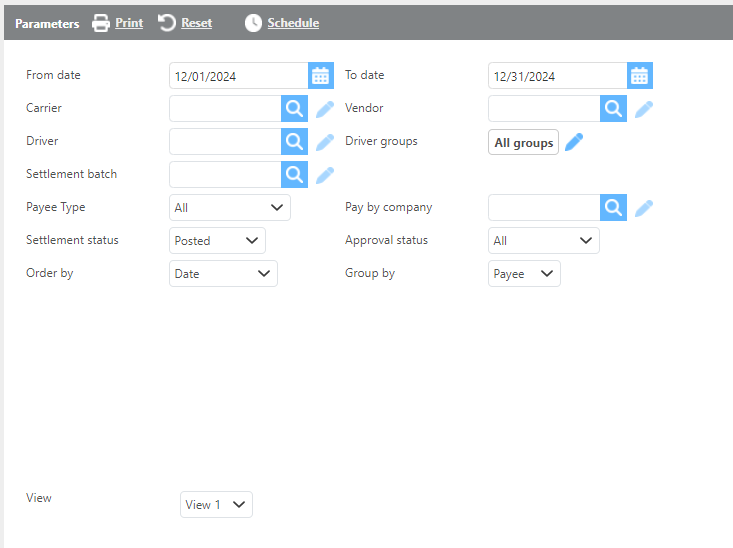The height and width of the screenshot is (548, 733).
Task: Click the Pay by company search icon
Action: click(613, 208)
